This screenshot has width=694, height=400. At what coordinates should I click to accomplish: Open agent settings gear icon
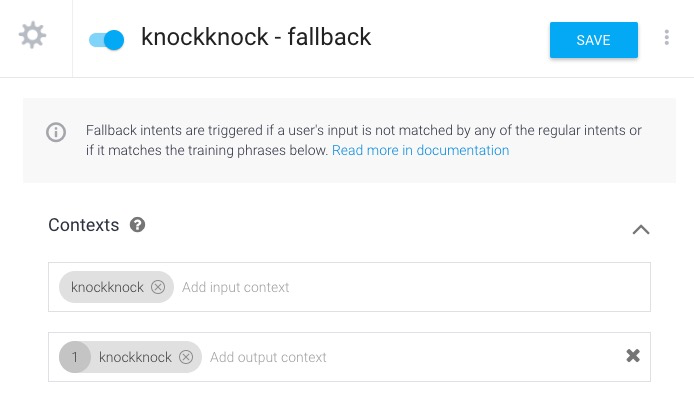click(x=33, y=37)
